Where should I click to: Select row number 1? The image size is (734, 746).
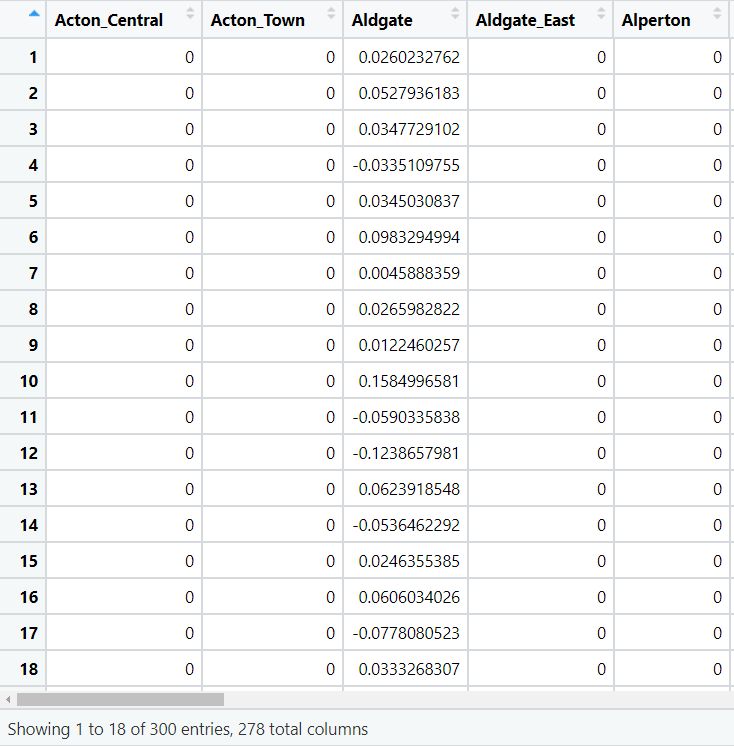click(33, 57)
